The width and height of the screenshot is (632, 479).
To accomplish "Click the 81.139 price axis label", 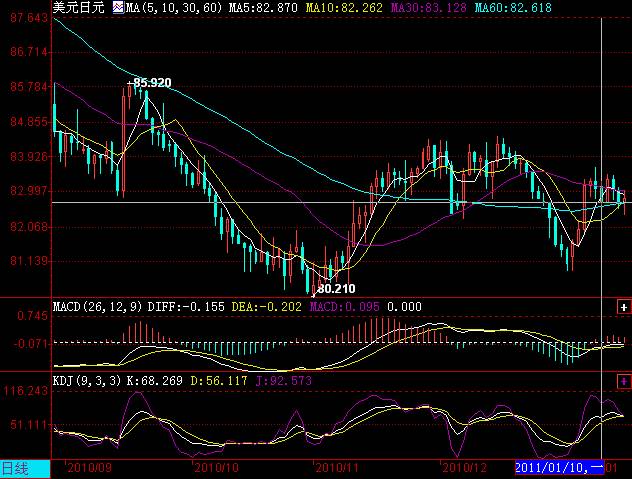I will click(x=29, y=261).
